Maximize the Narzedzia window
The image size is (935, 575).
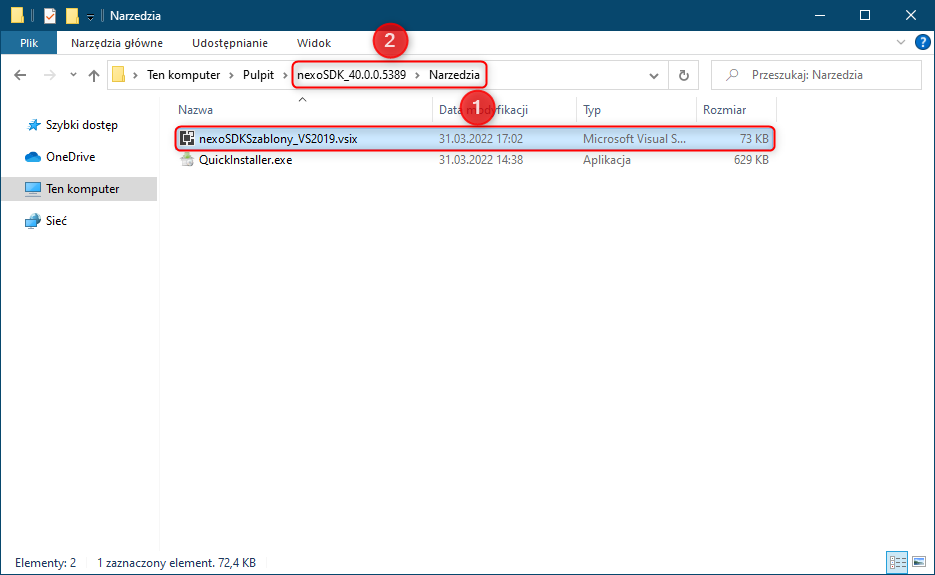865,16
